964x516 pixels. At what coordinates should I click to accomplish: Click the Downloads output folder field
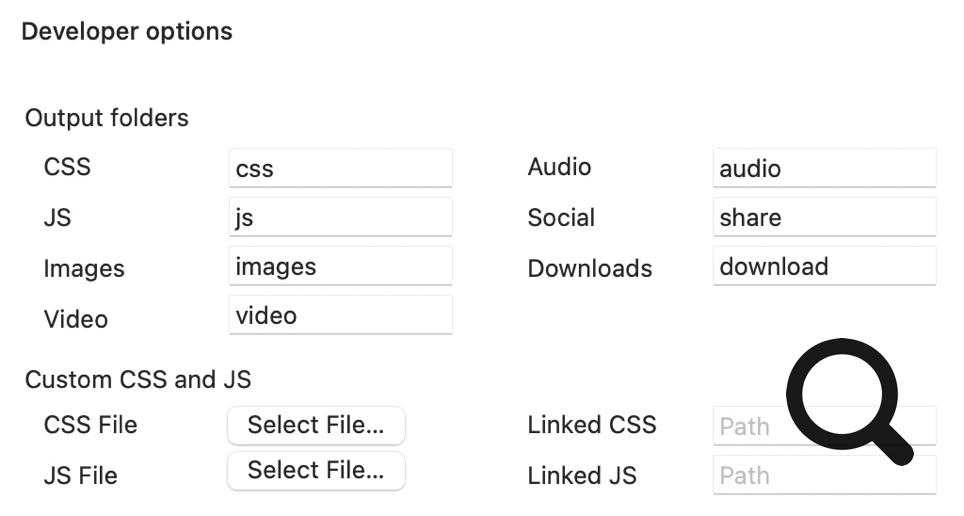(824, 266)
